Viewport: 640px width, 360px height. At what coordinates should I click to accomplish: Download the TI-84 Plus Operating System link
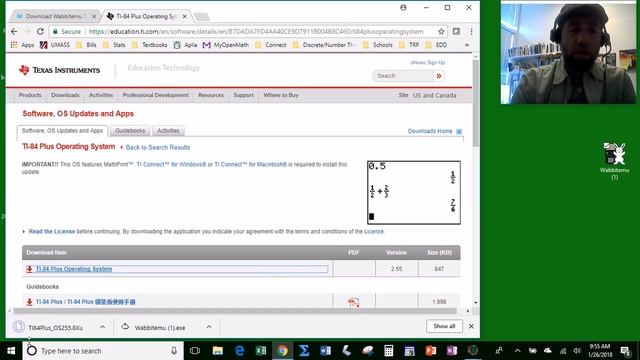click(x=73, y=269)
